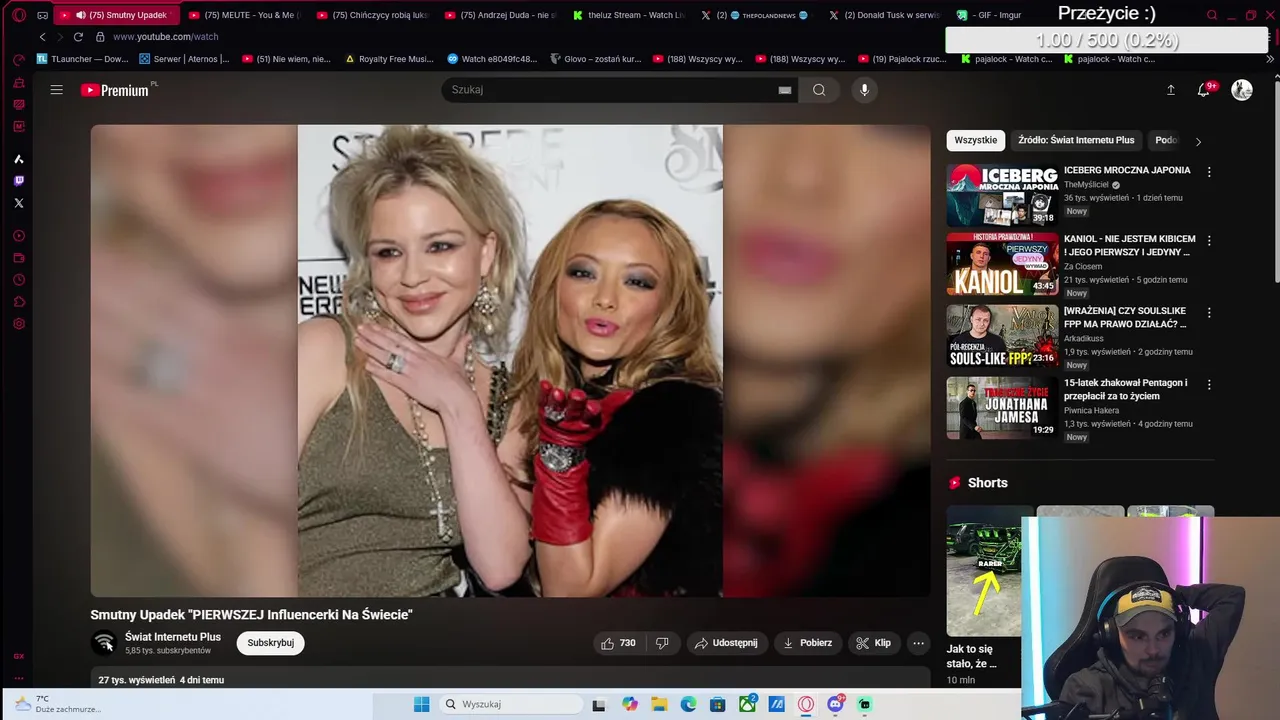Click the Pobierz download button
This screenshot has width=1280, height=720.
tap(807, 643)
